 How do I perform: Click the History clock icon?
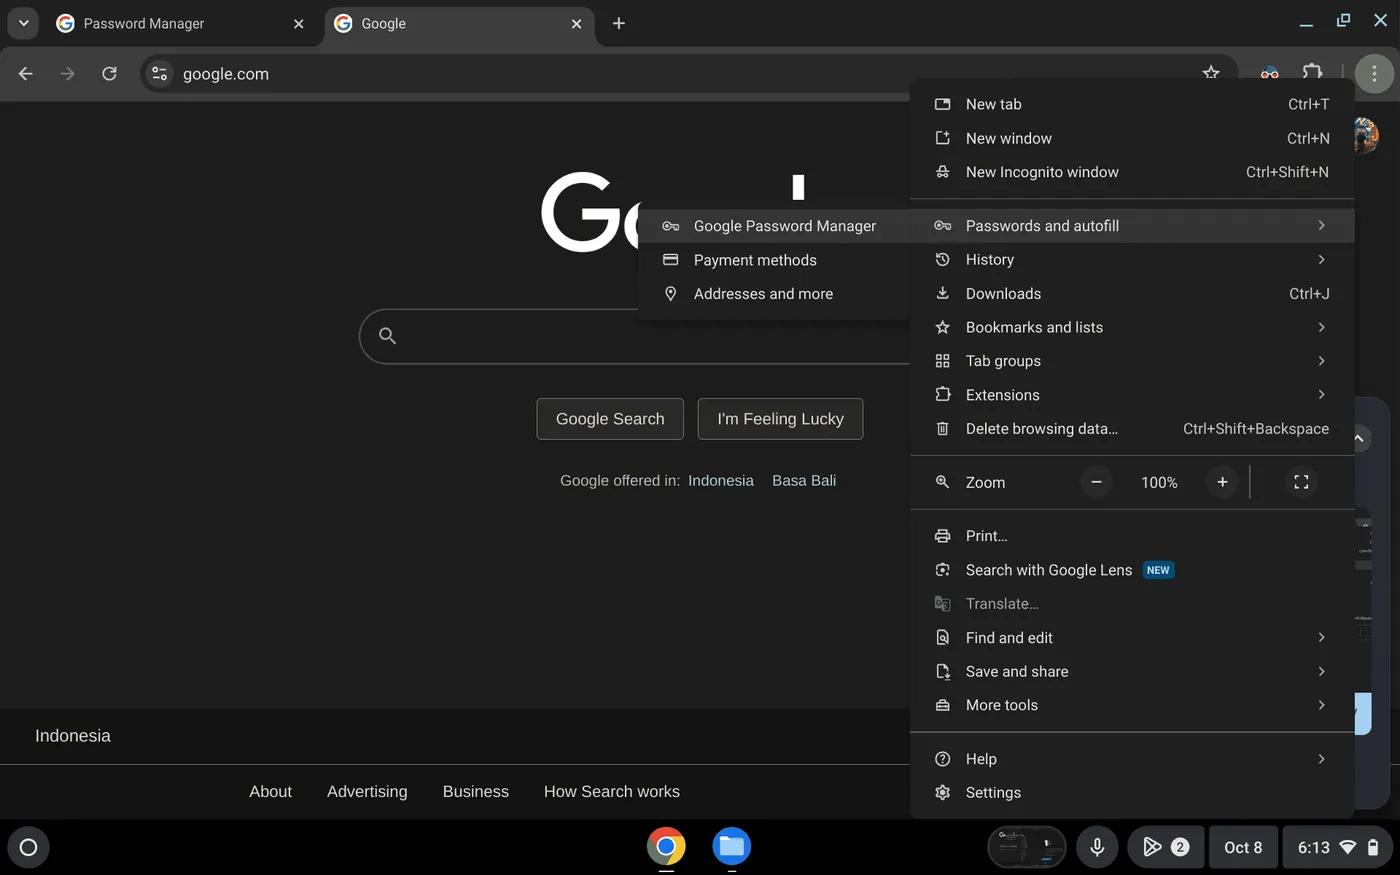942,260
